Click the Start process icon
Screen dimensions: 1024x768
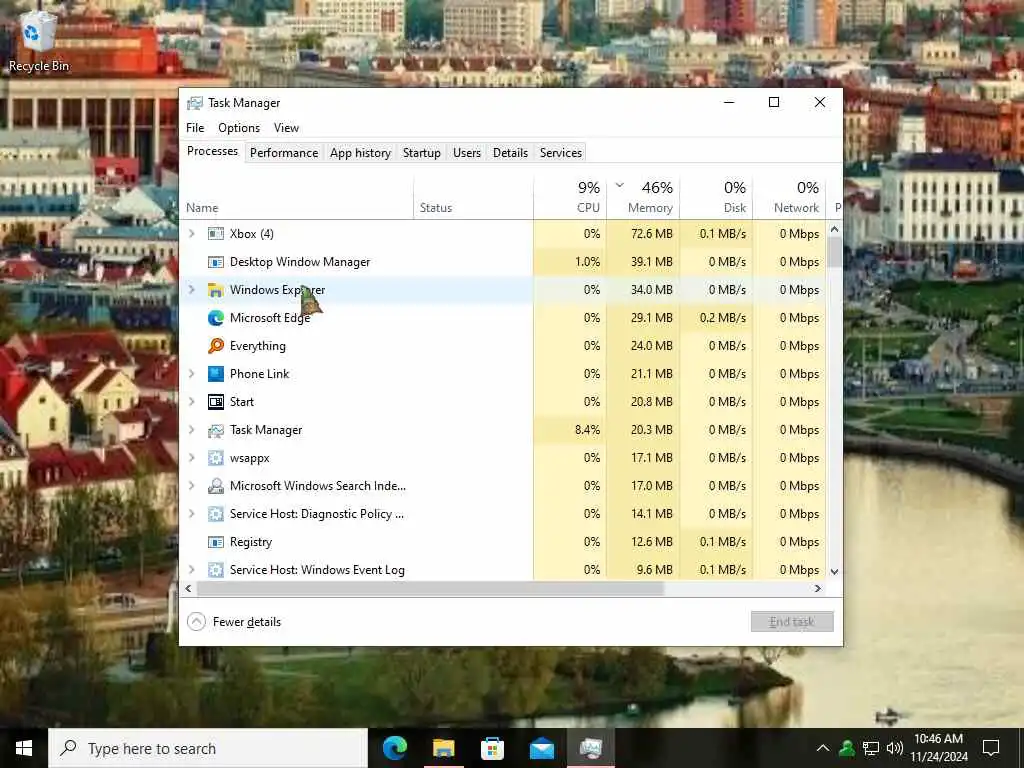[x=216, y=402]
